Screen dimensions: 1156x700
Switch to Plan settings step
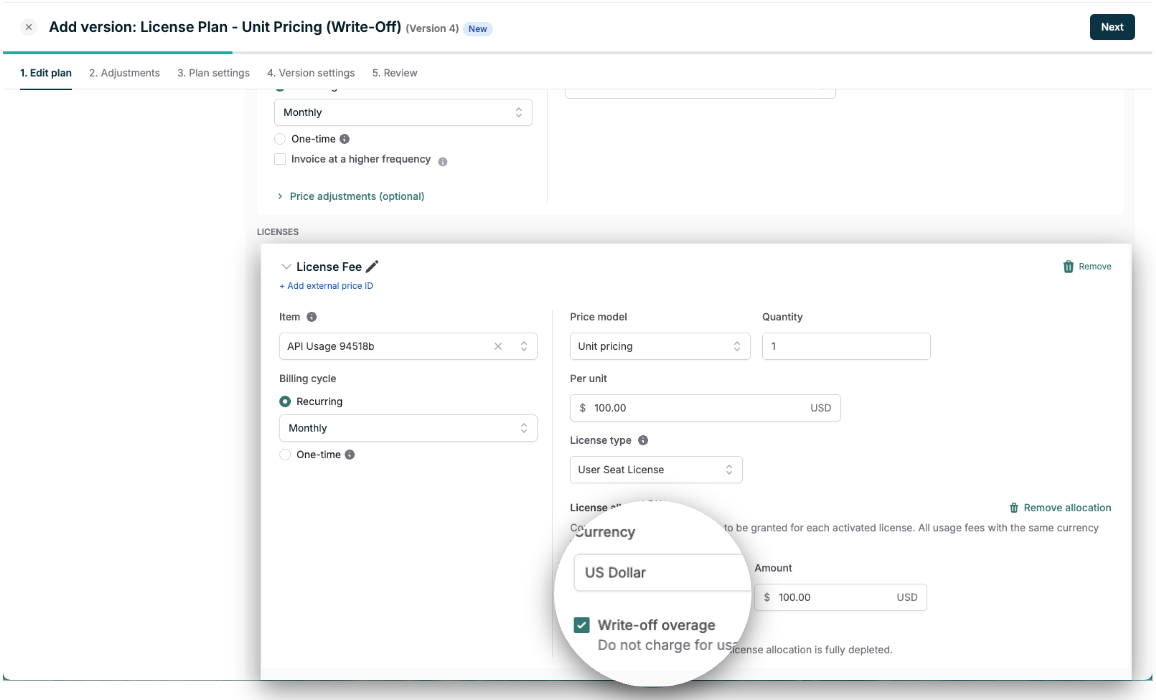point(213,73)
